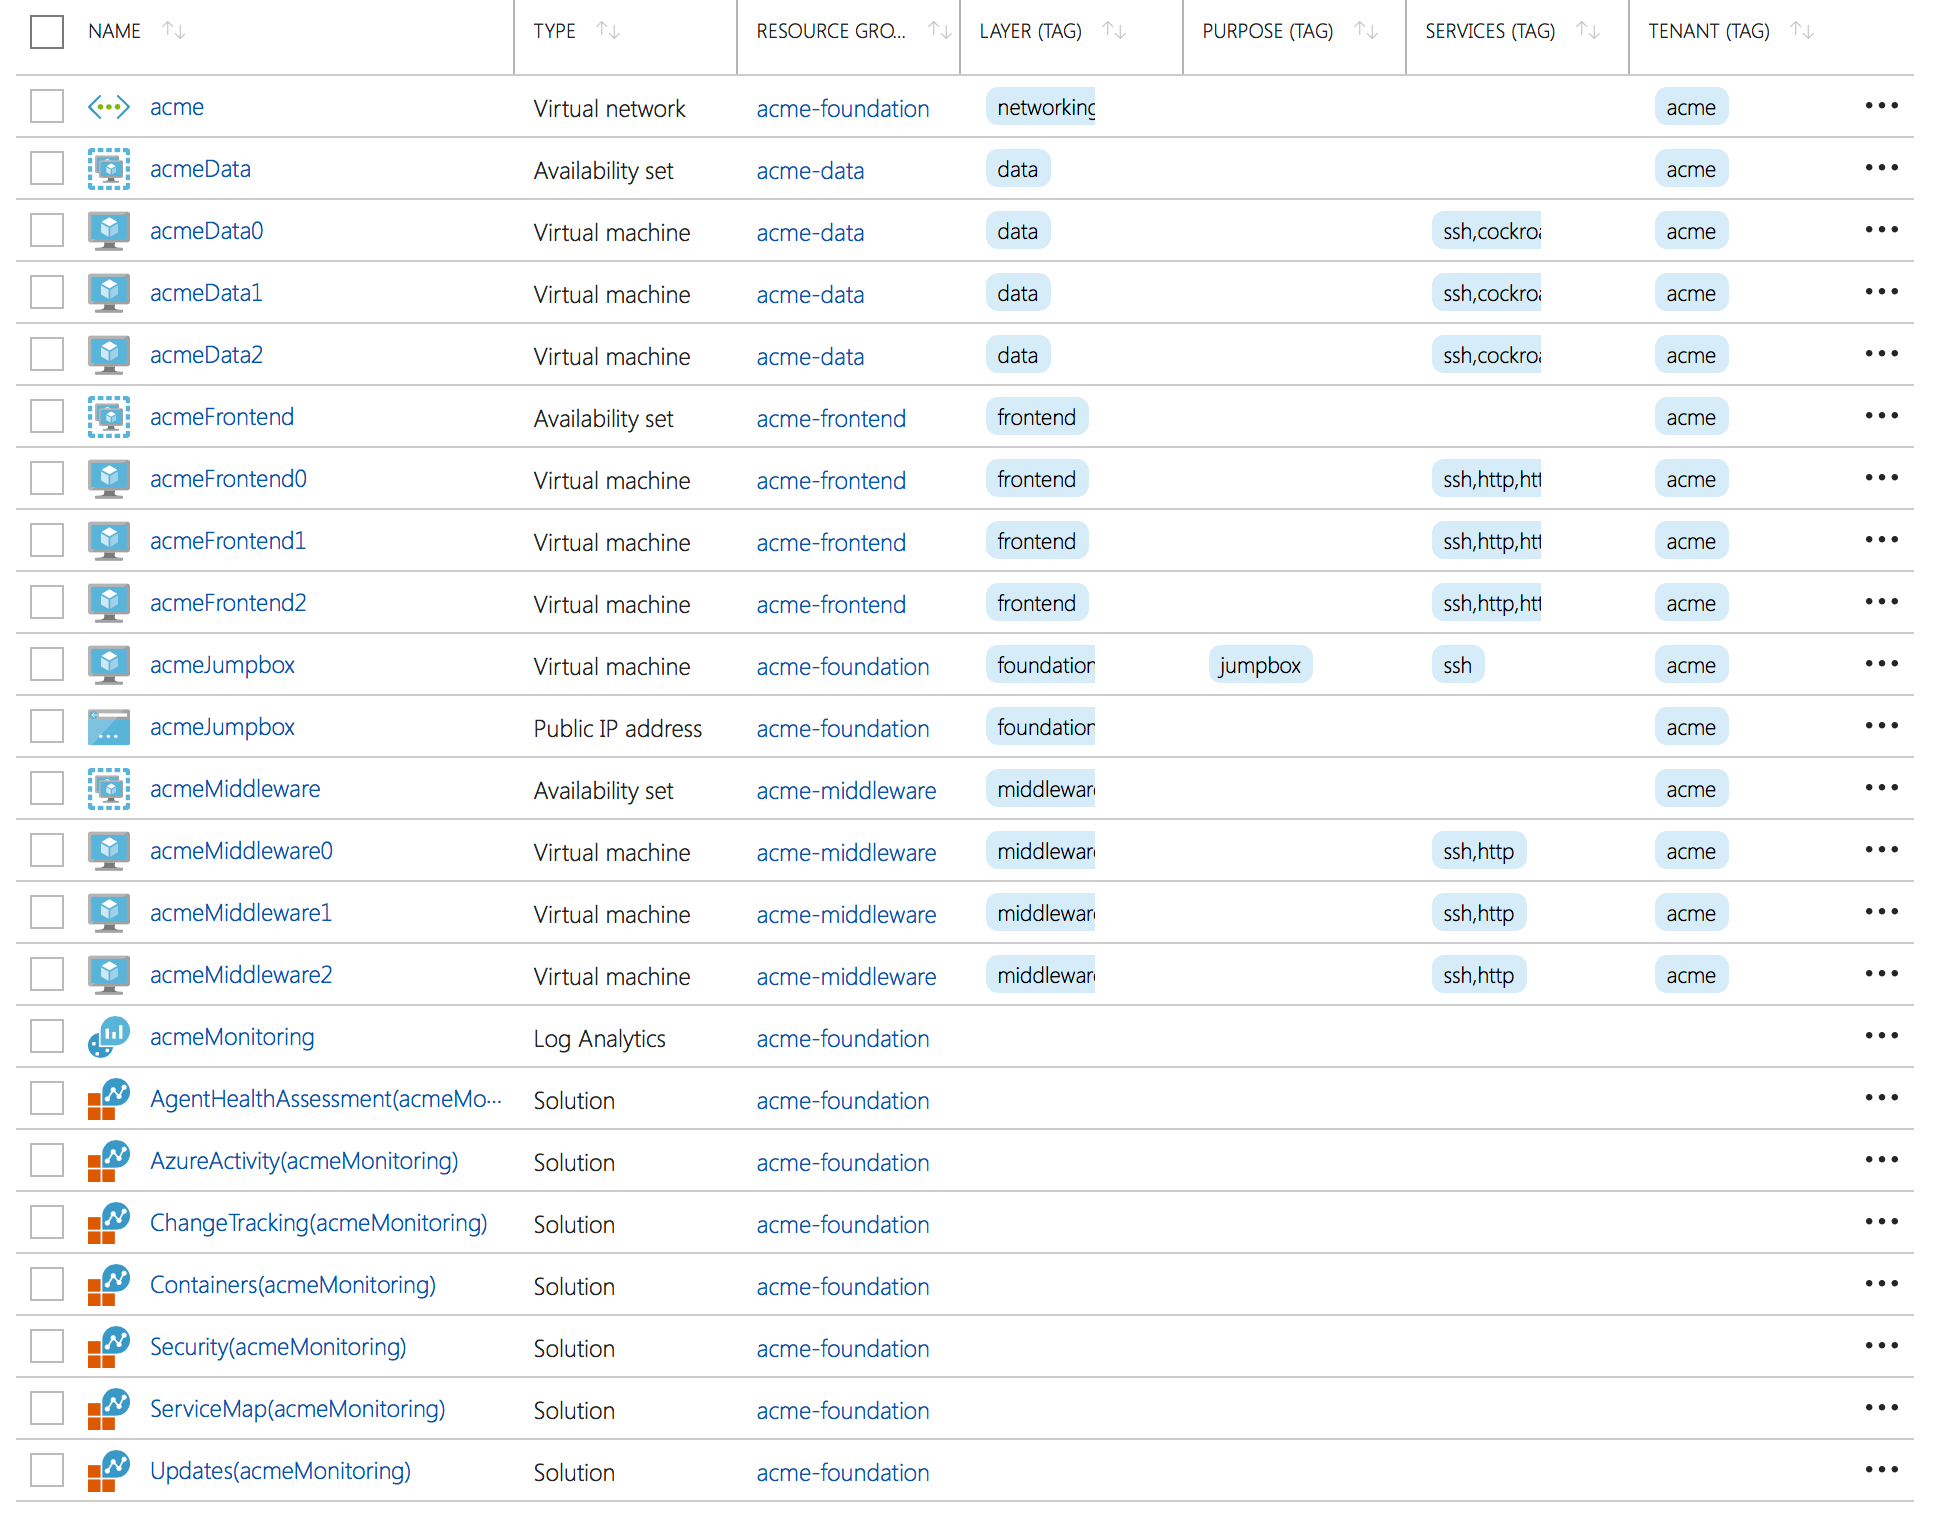This screenshot has height=1532, width=1948.
Task: Click the acmeMonitoring Log Analytics icon
Action: point(108,1037)
